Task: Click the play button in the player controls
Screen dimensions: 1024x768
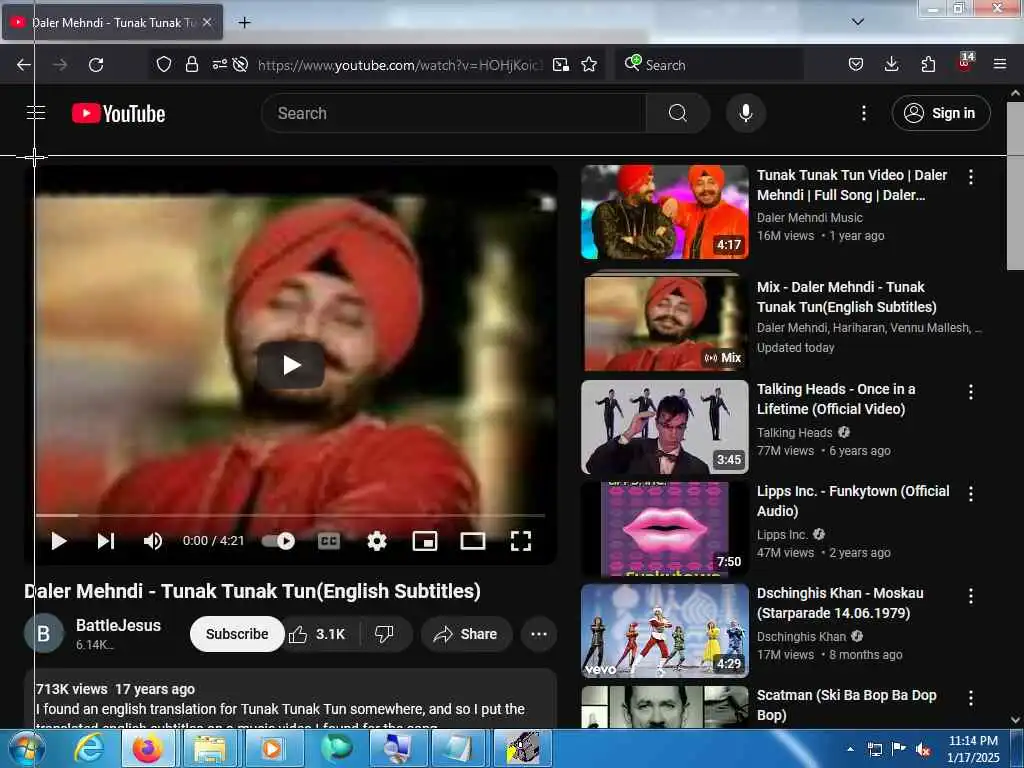Action: tap(59, 541)
